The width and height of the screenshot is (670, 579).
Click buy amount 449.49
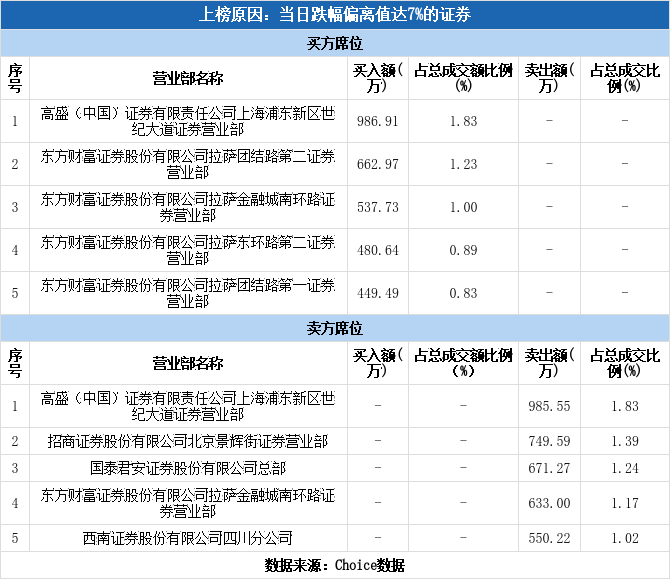point(378,293)
